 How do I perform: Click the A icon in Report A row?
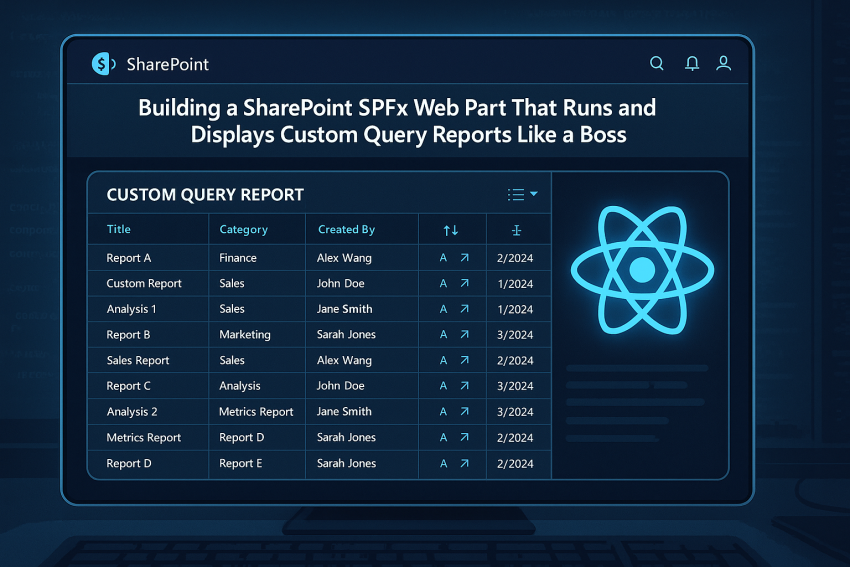443,258
